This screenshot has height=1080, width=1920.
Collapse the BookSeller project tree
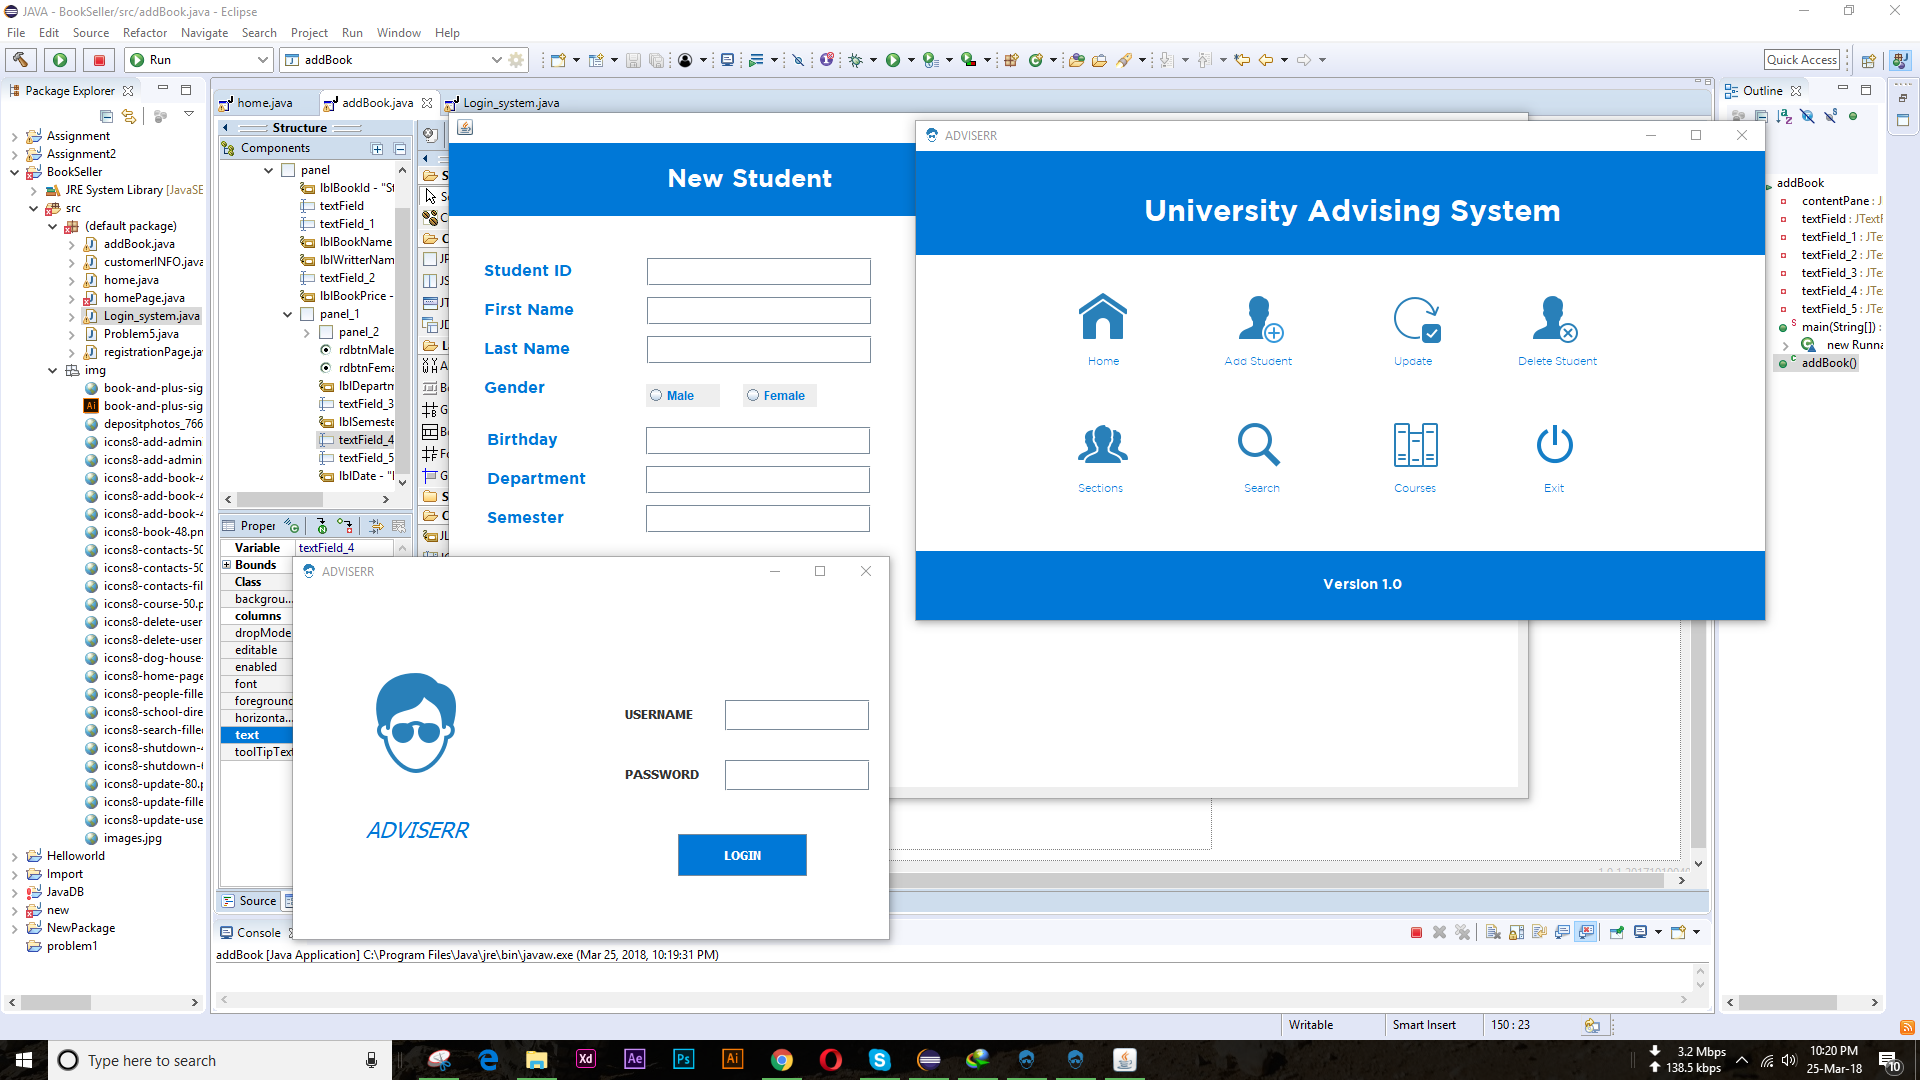14,172
